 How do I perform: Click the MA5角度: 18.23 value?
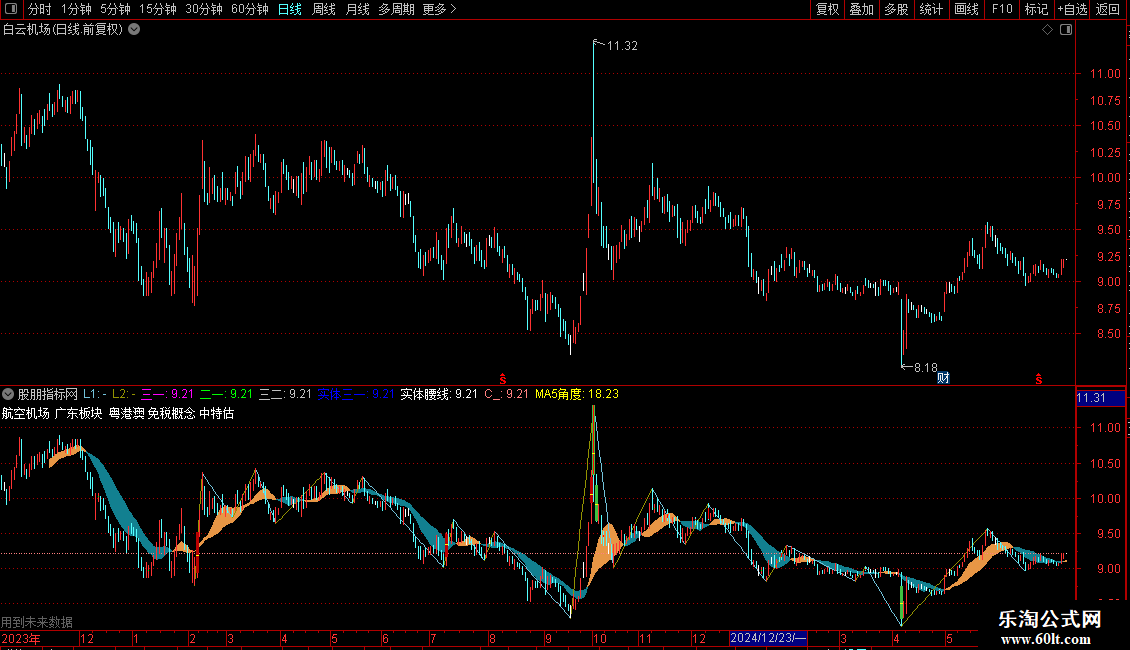coord(577,394)
